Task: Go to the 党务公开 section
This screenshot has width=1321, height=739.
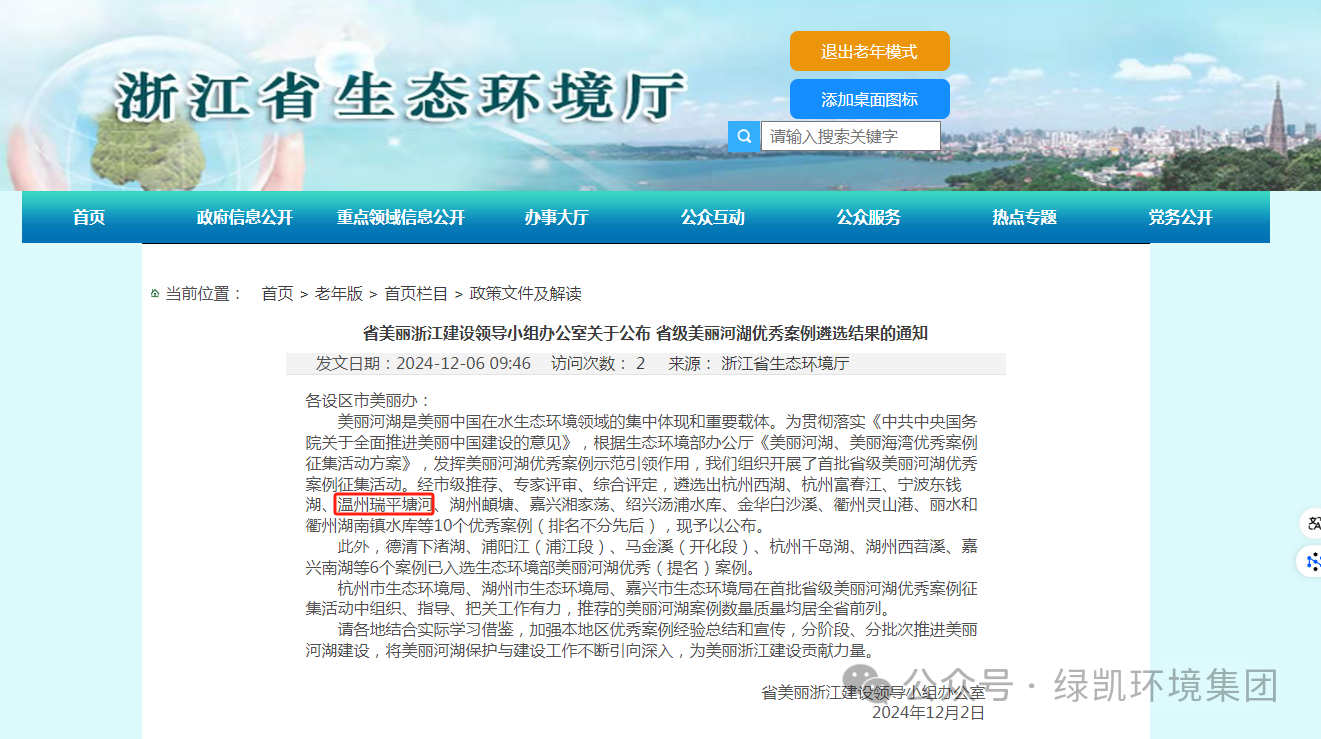Action: (1181, 217)
